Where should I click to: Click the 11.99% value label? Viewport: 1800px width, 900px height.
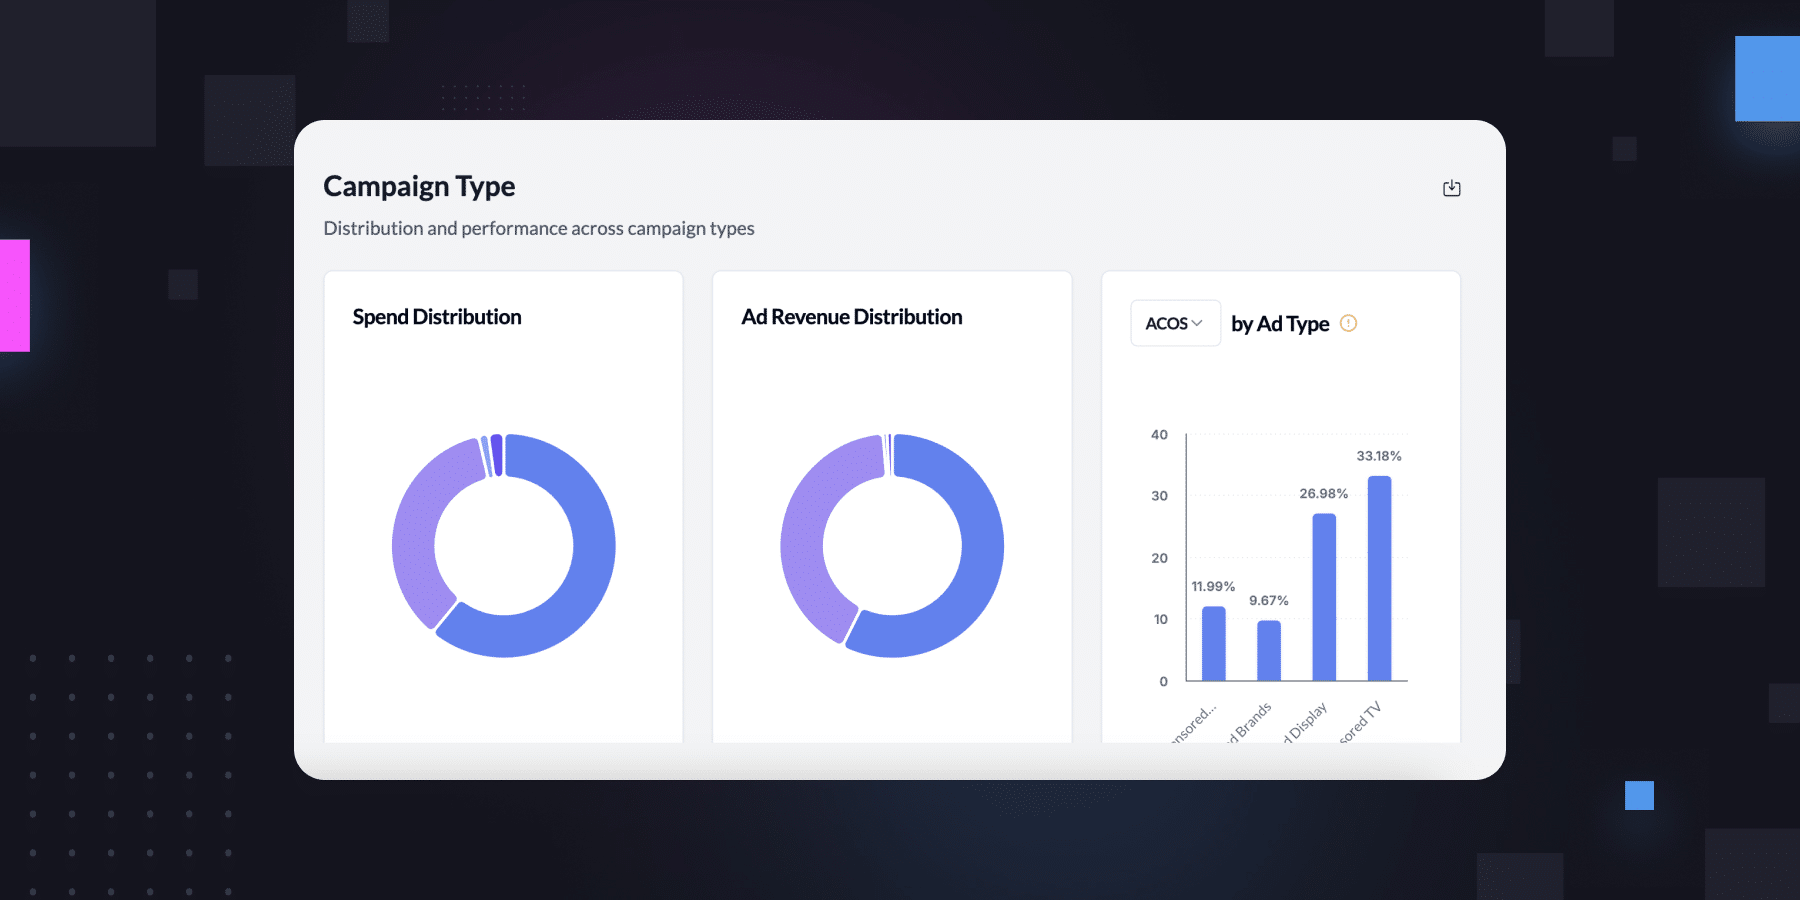click(x=1213, y=587)
